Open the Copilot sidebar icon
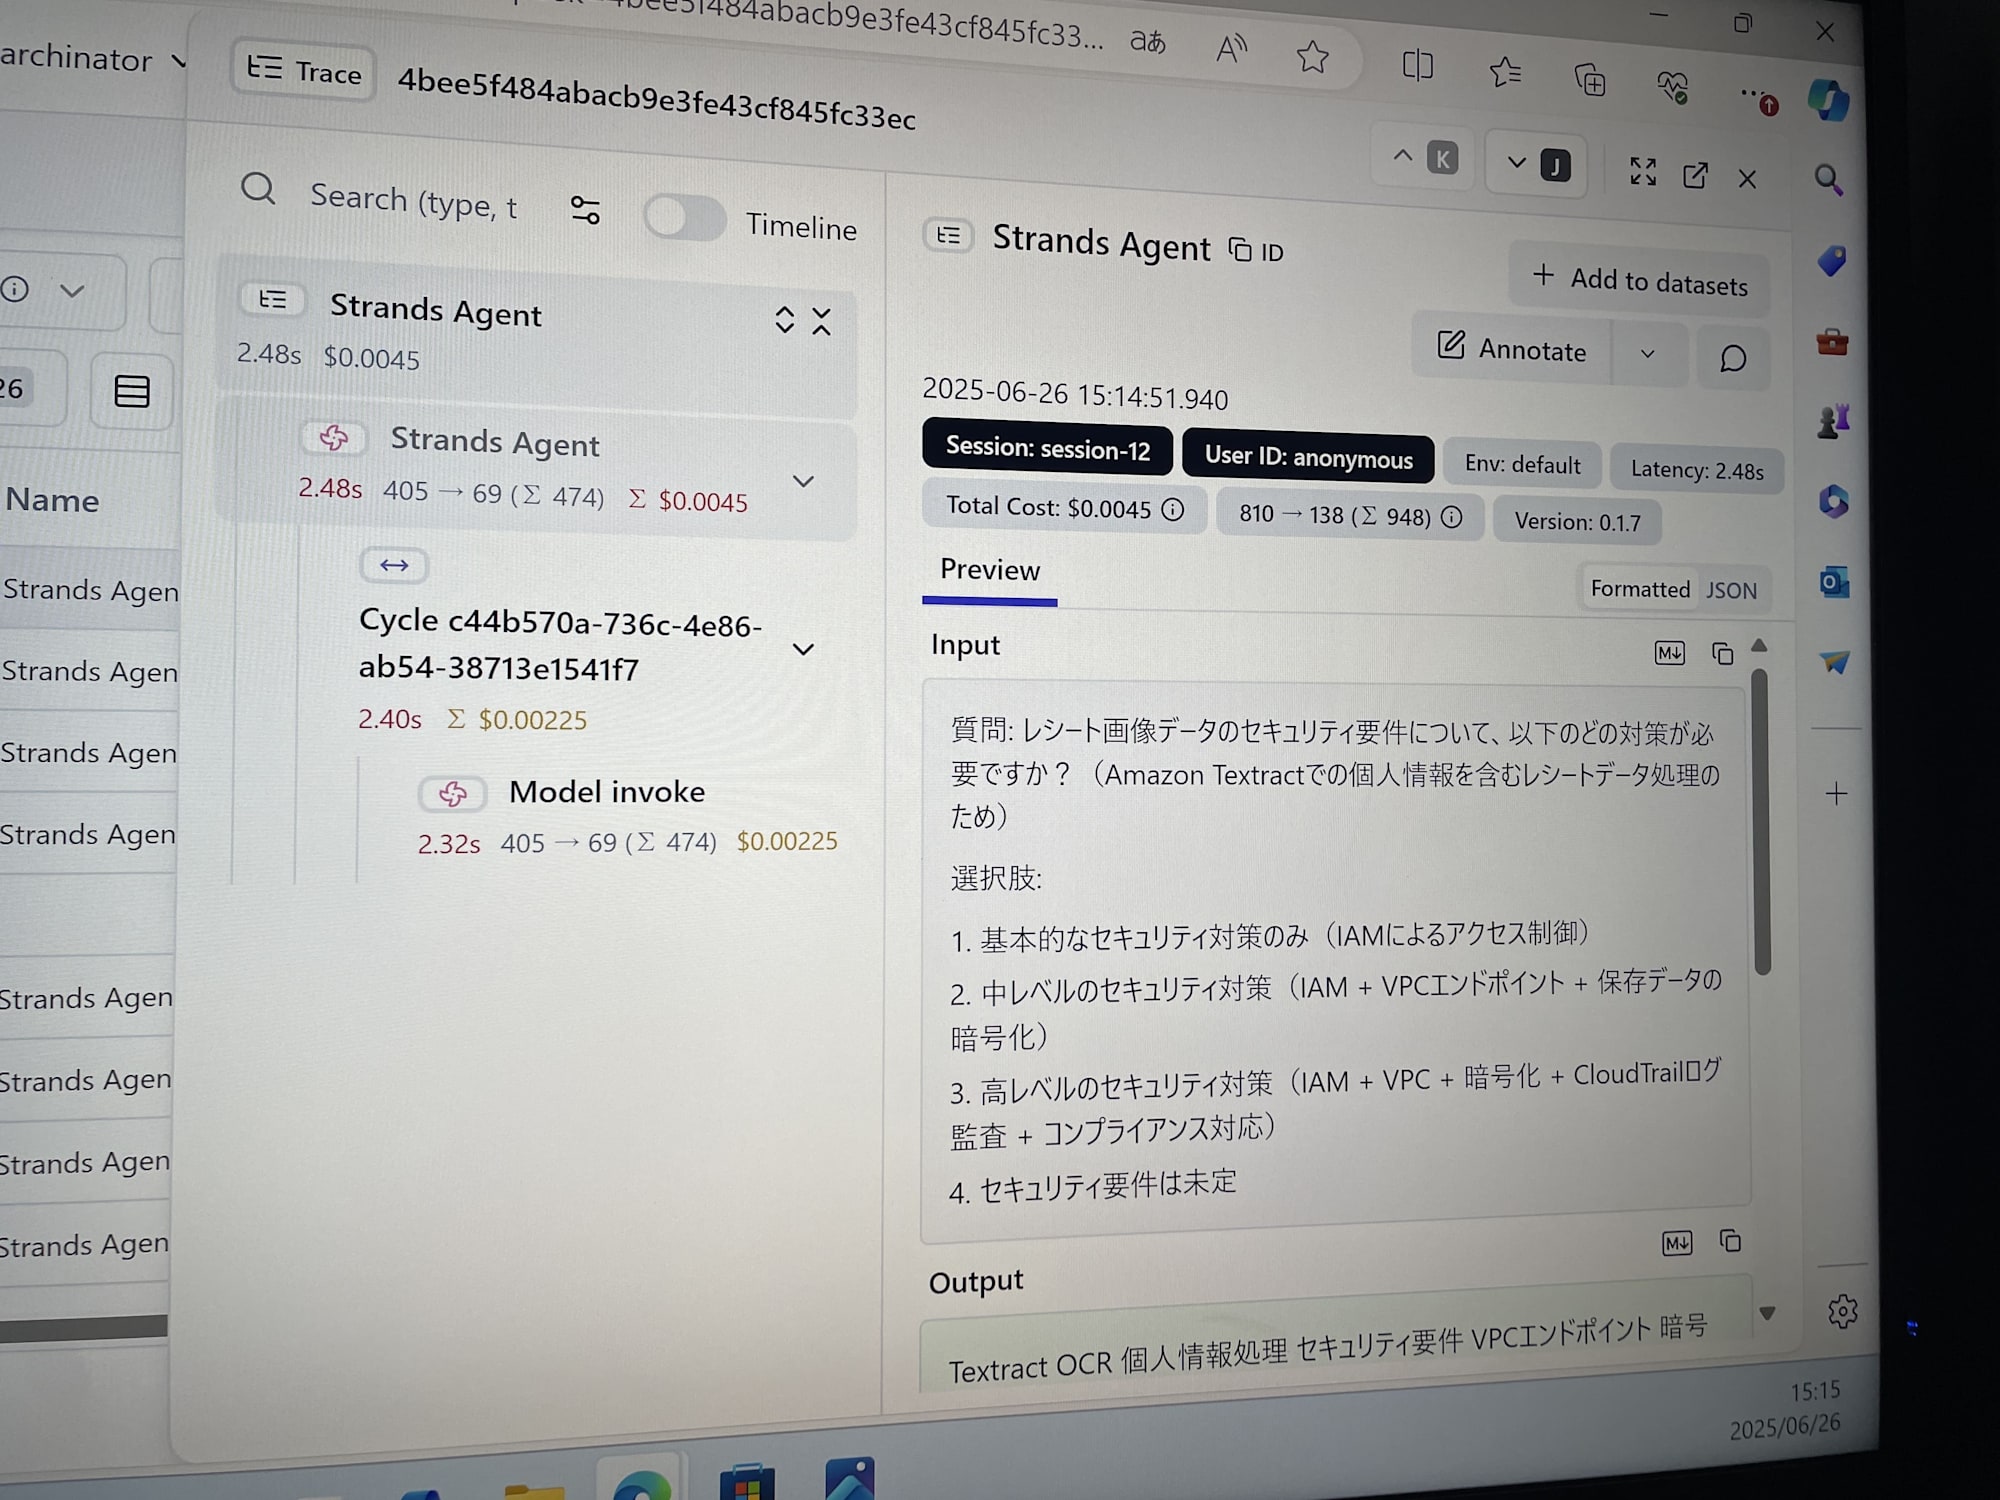 [x=1829, y=100]
